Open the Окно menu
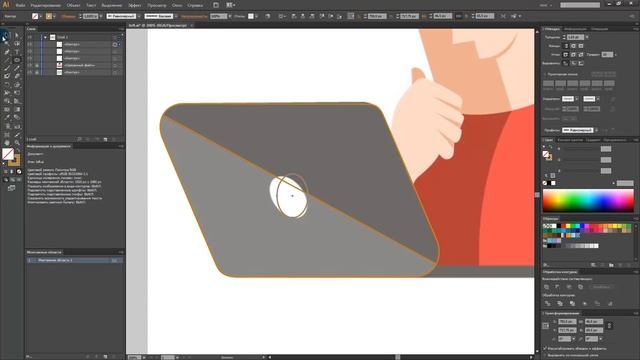 (177, 5)
